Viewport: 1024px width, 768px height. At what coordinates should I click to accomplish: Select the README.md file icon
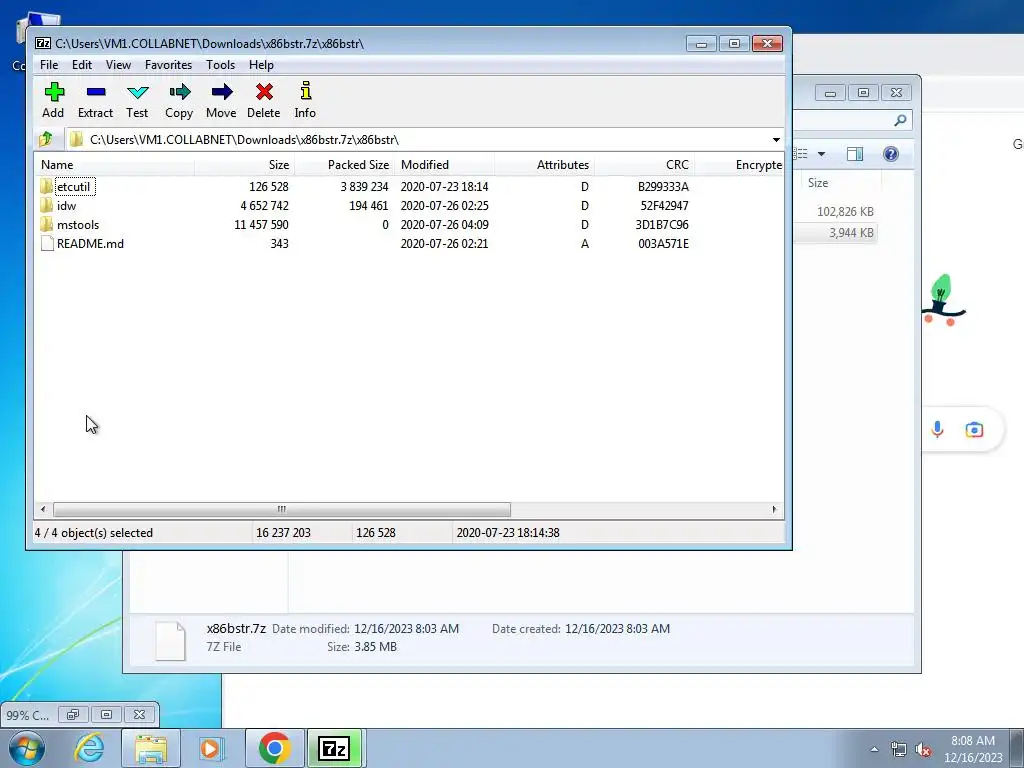47,244
